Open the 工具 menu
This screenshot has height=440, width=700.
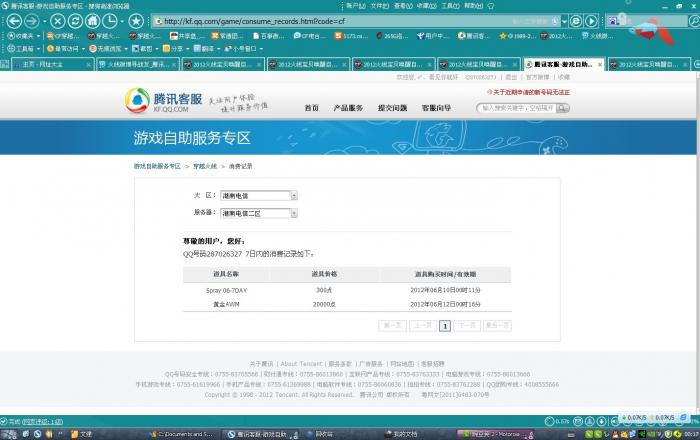click(450, 6)
